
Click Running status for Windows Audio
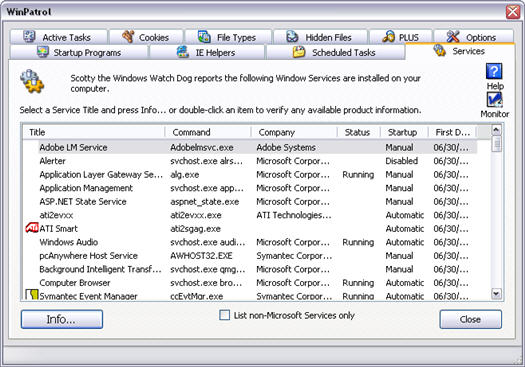(358, 242)
